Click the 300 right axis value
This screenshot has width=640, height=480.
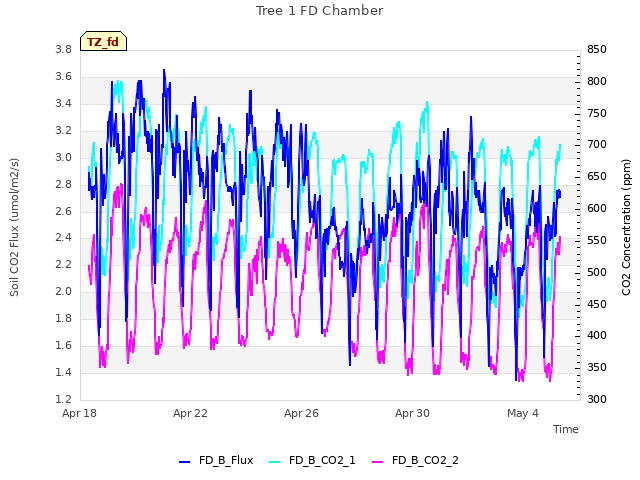point(597,399)
